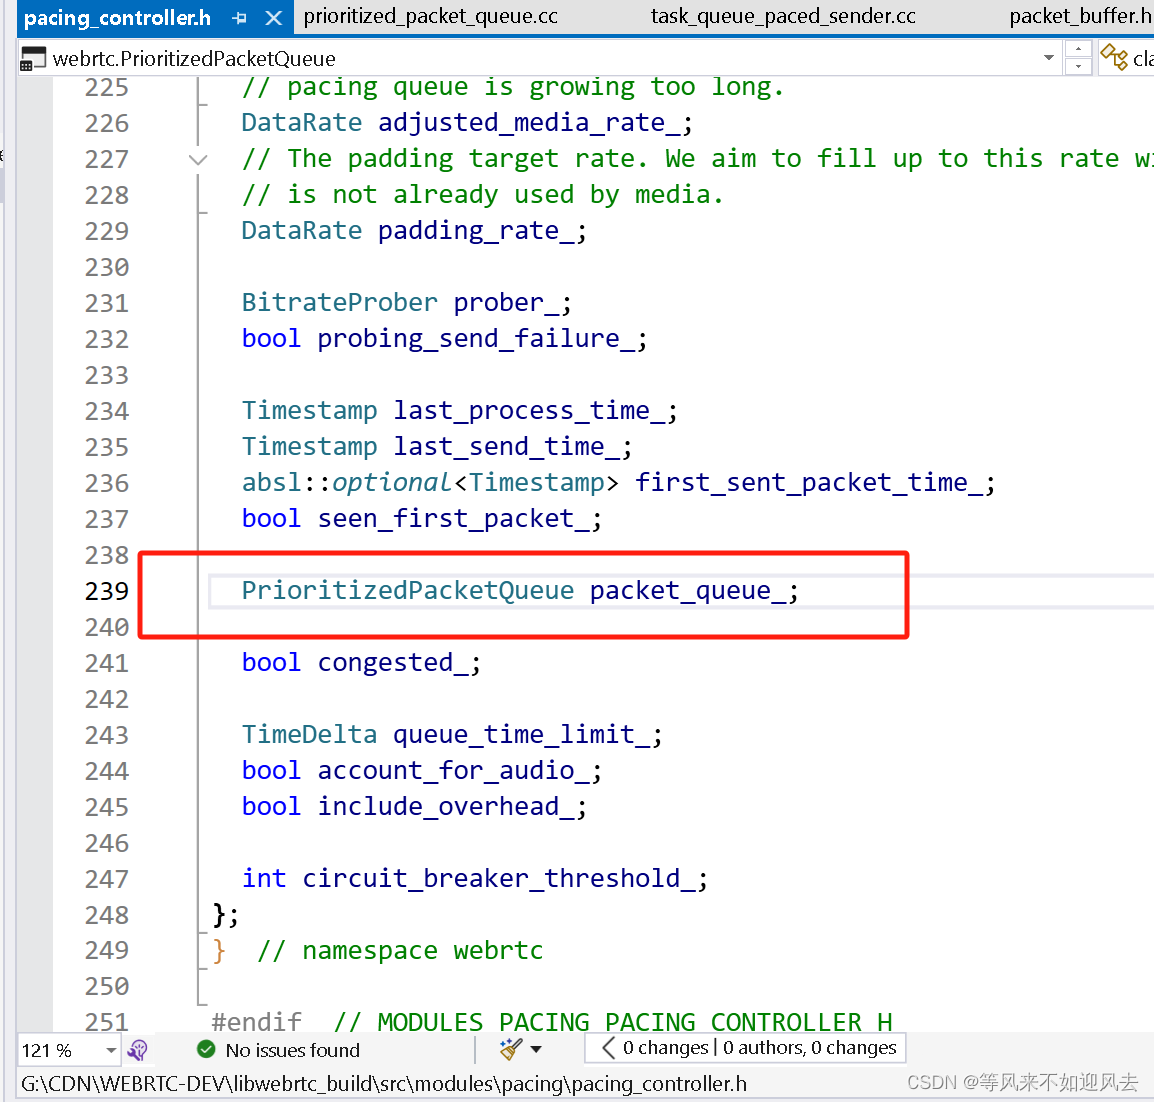
Task: Click last_process_time_ on line 234
Action: tap(529, 411)
